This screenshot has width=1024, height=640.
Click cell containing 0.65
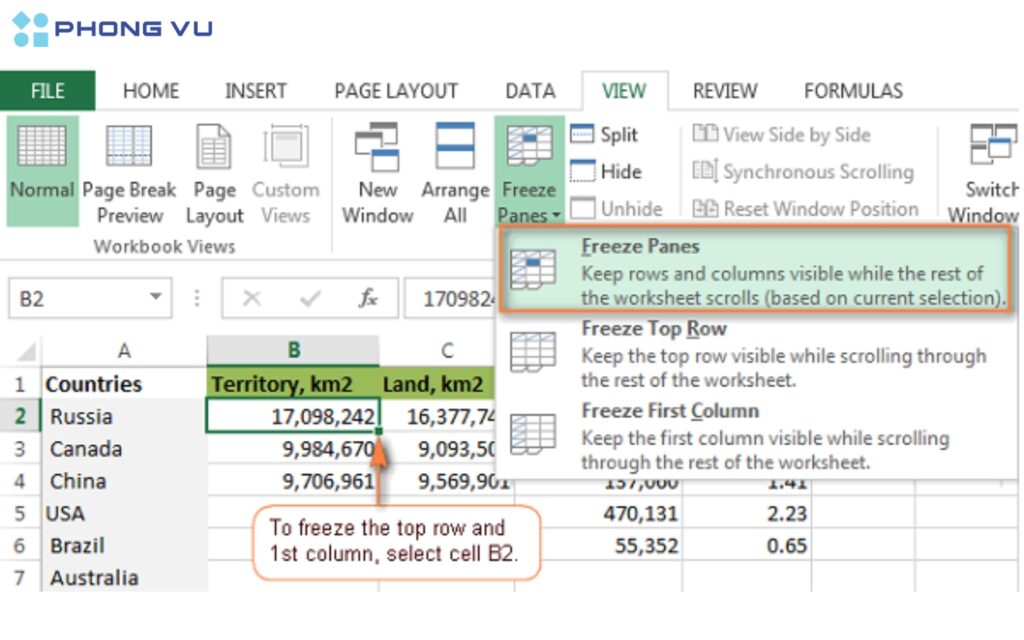[746, 545]
